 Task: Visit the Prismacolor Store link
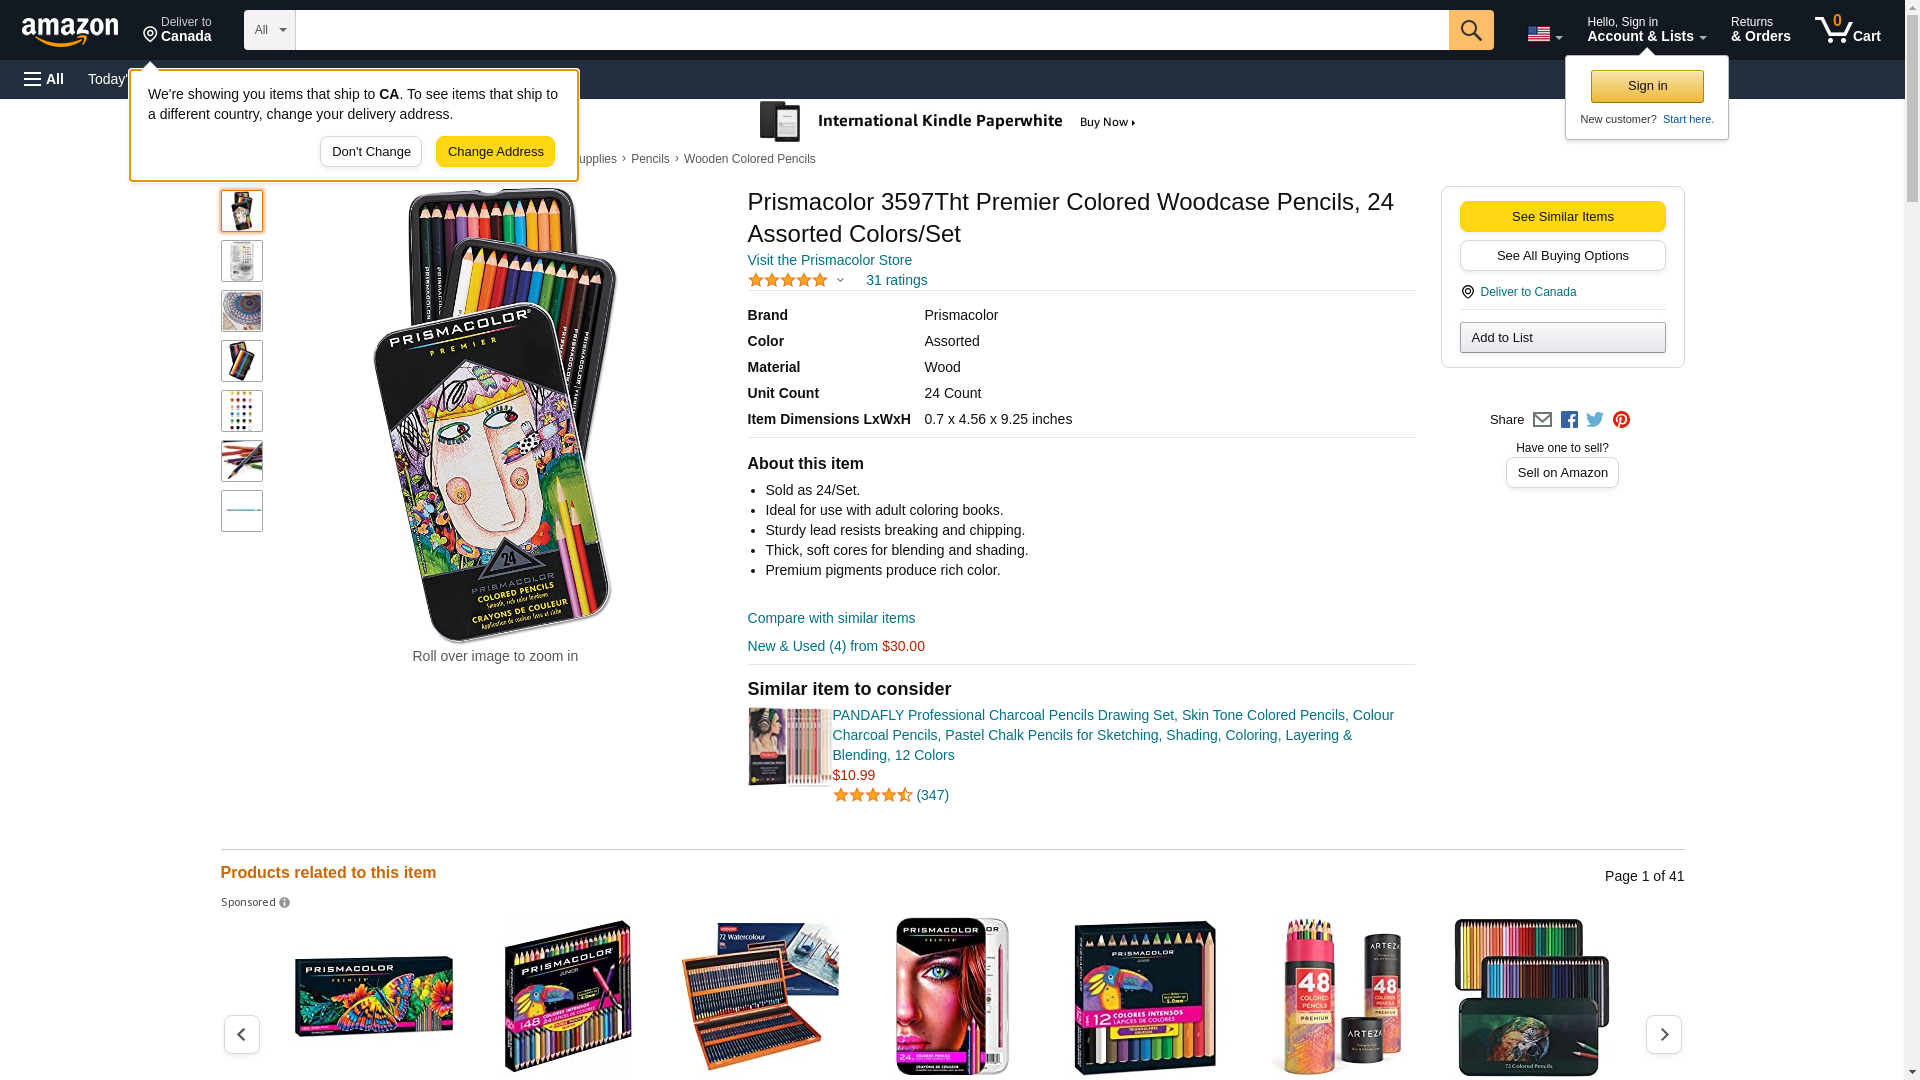829,260
